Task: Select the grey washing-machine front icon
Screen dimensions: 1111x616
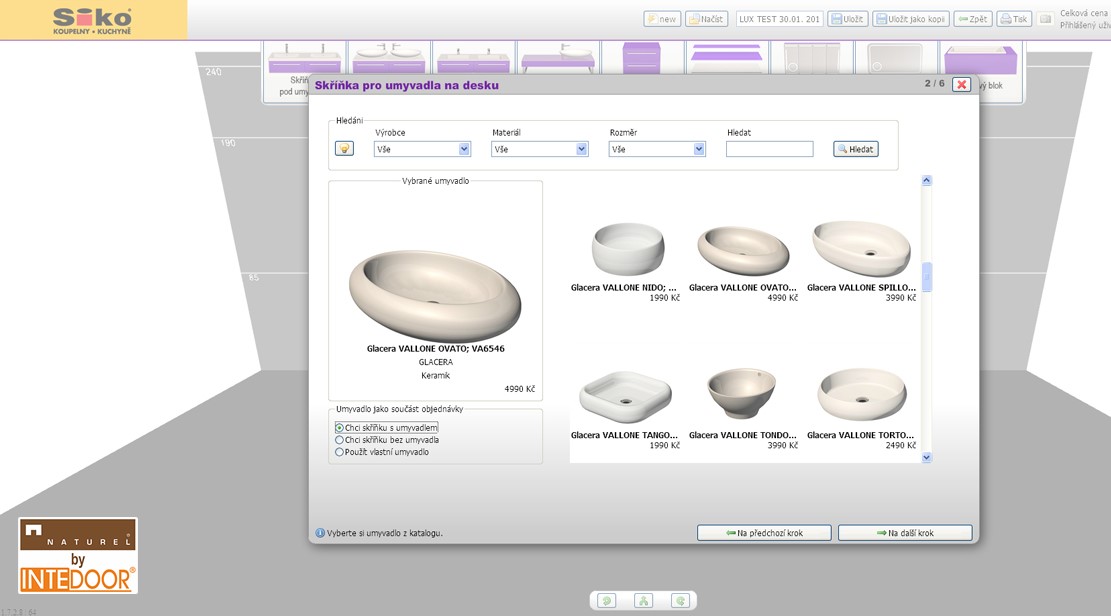Action: coord(896,58)
